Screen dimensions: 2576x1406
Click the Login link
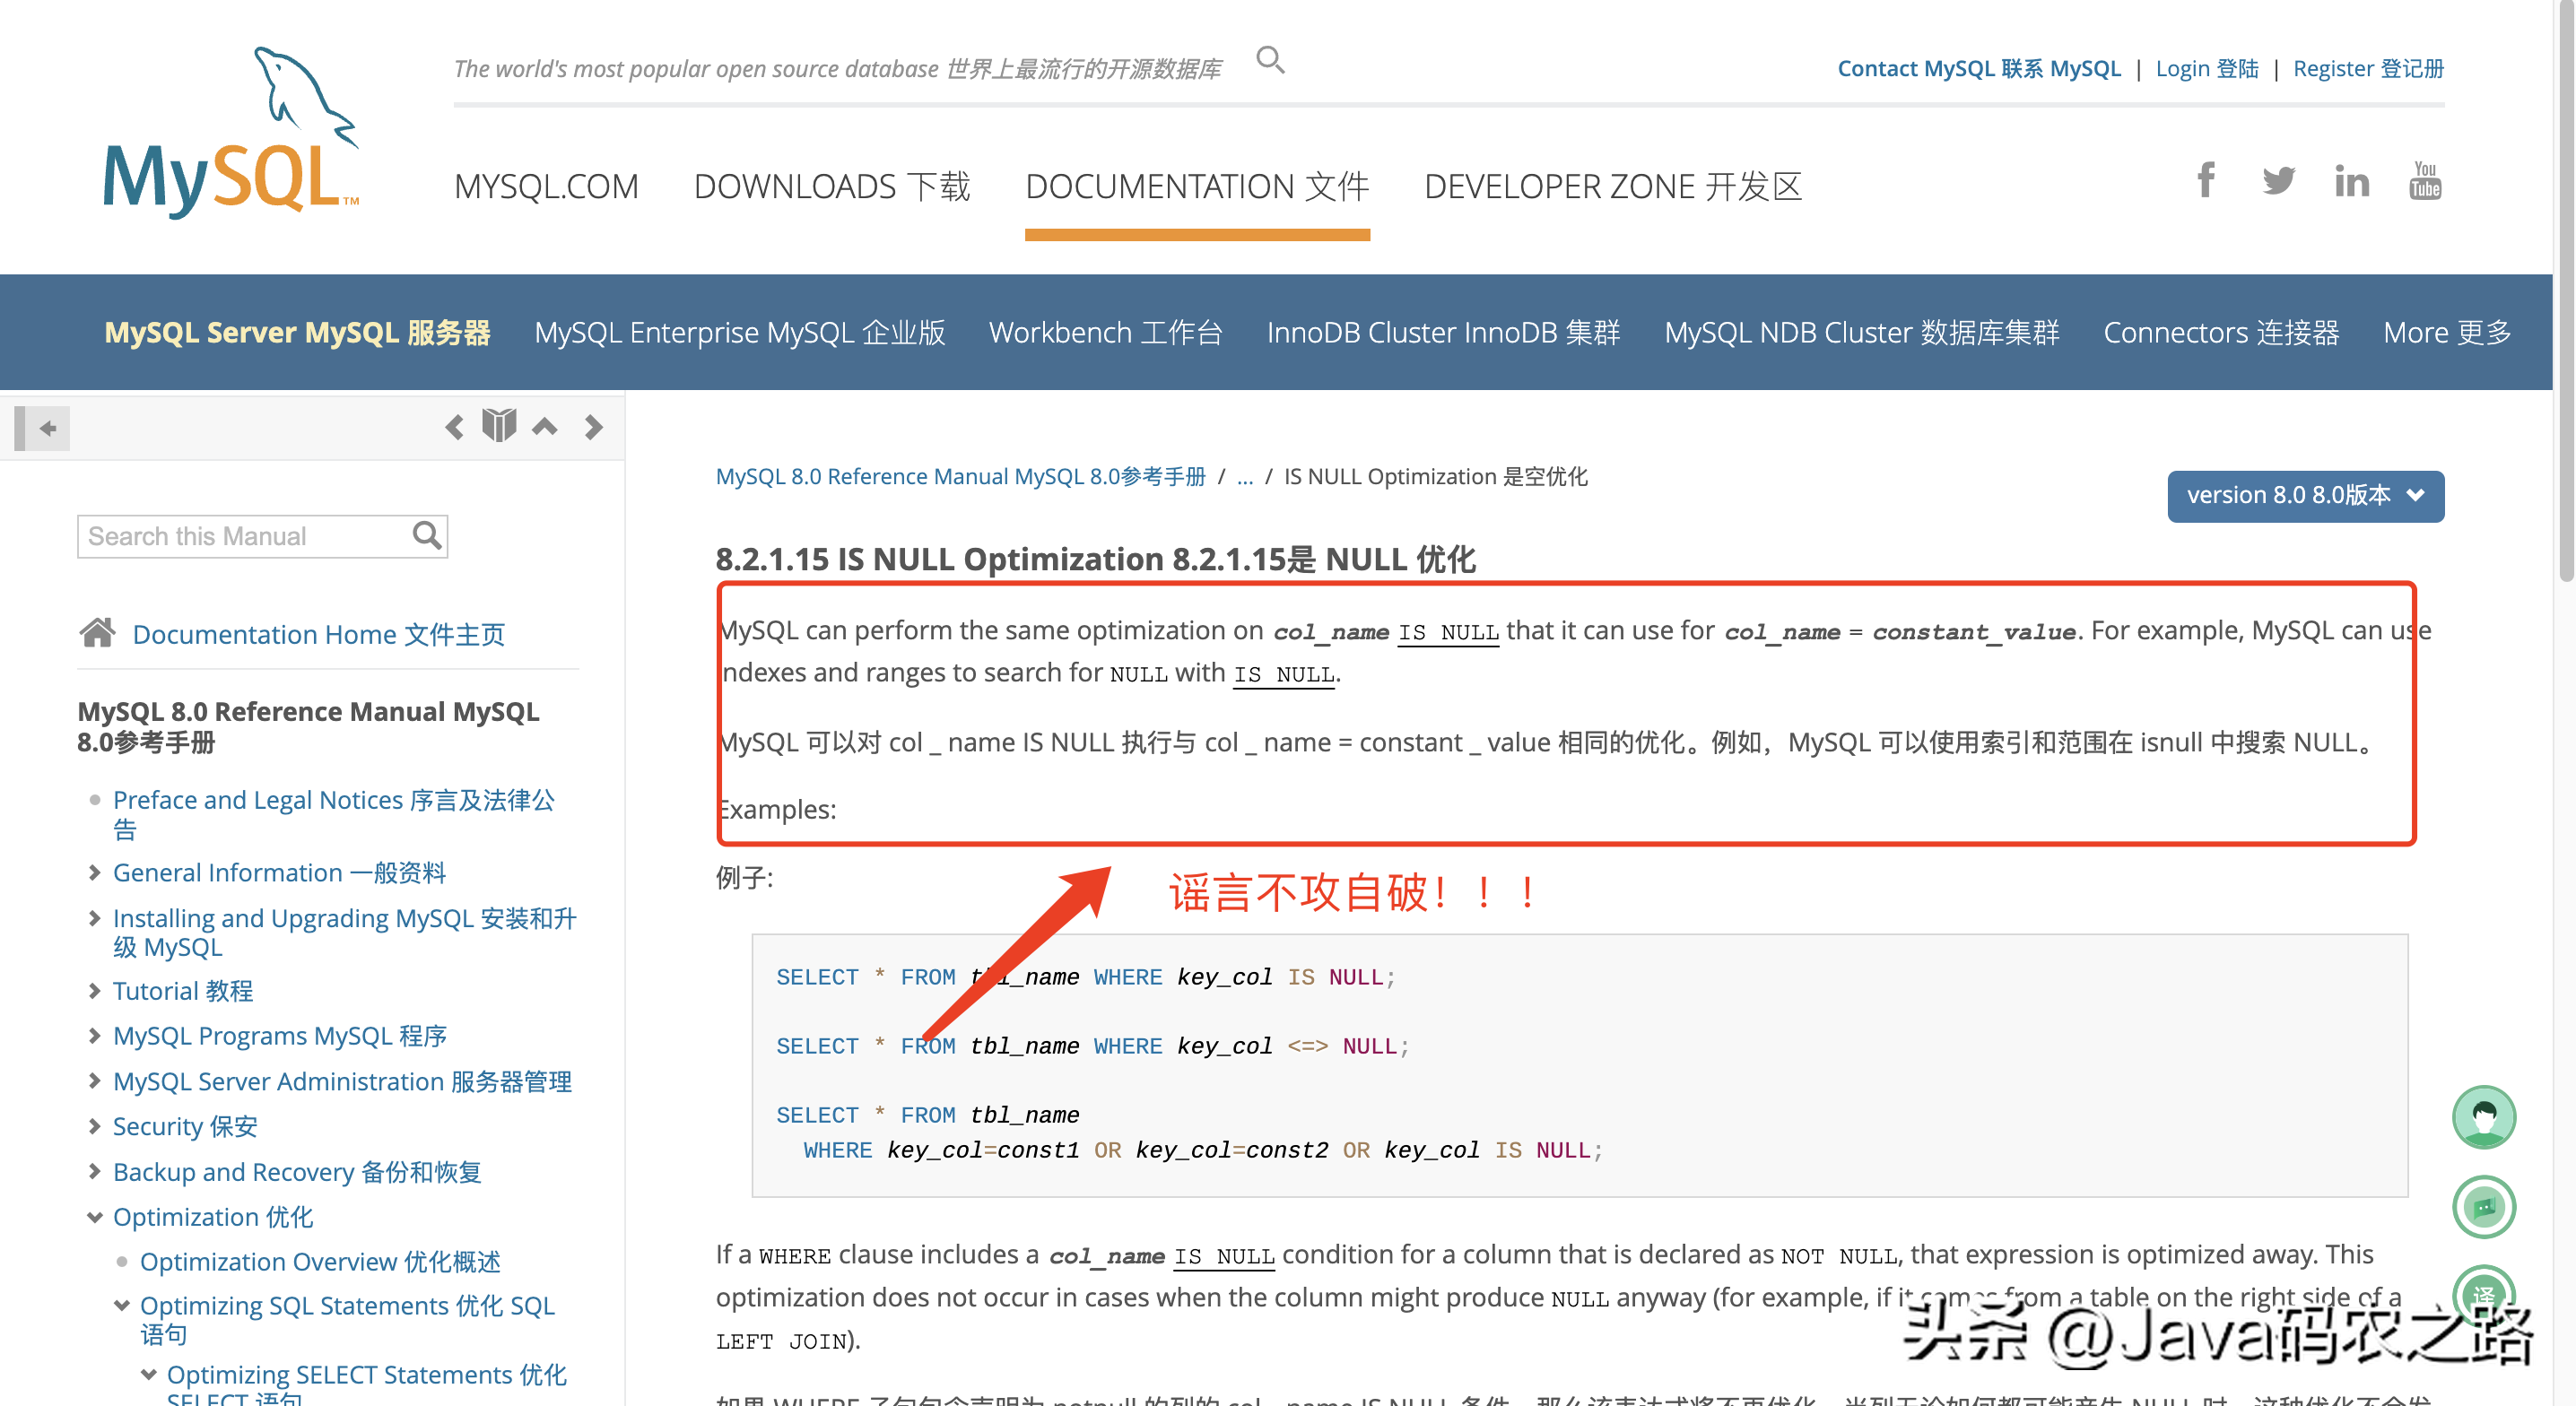tap(2206, 69)
